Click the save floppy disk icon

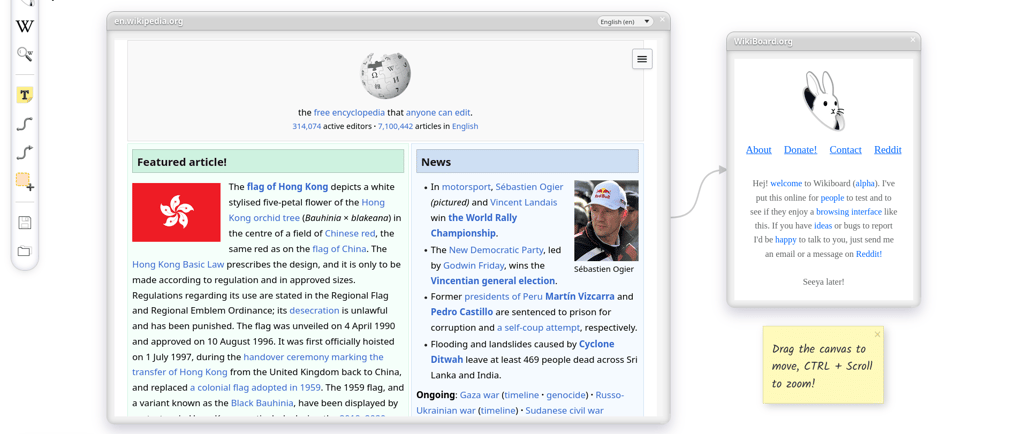tap(25, 223)
